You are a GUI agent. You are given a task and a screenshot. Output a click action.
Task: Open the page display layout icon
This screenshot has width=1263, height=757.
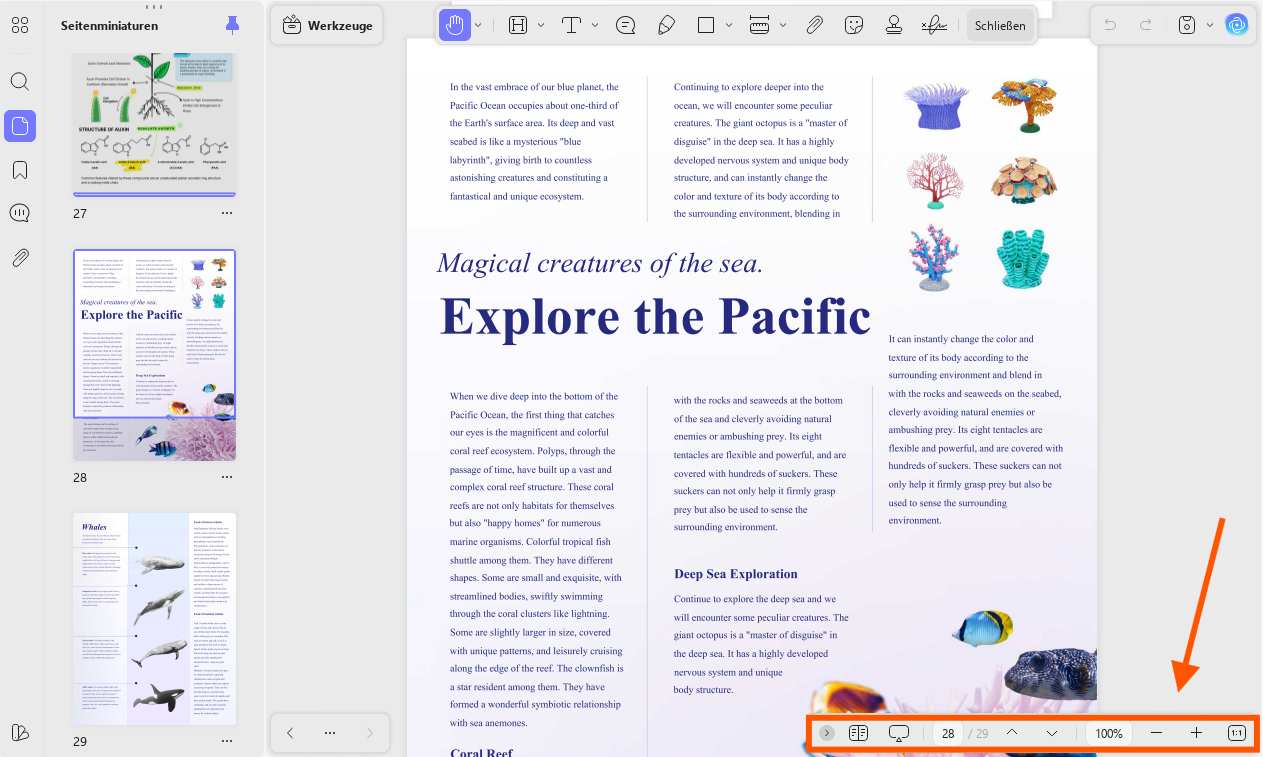858,733
